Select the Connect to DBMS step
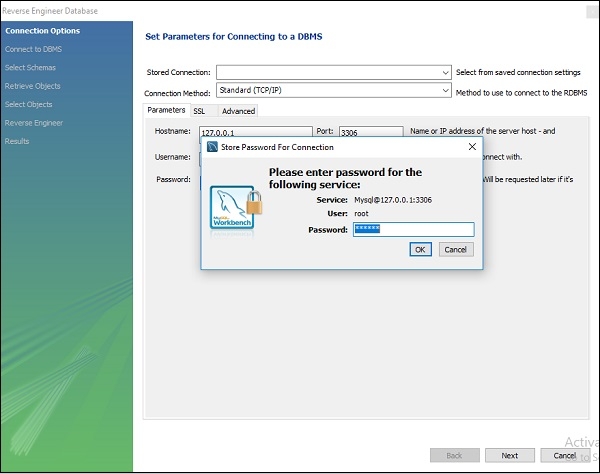Screen dimensions: 600x474 [33, 49]
